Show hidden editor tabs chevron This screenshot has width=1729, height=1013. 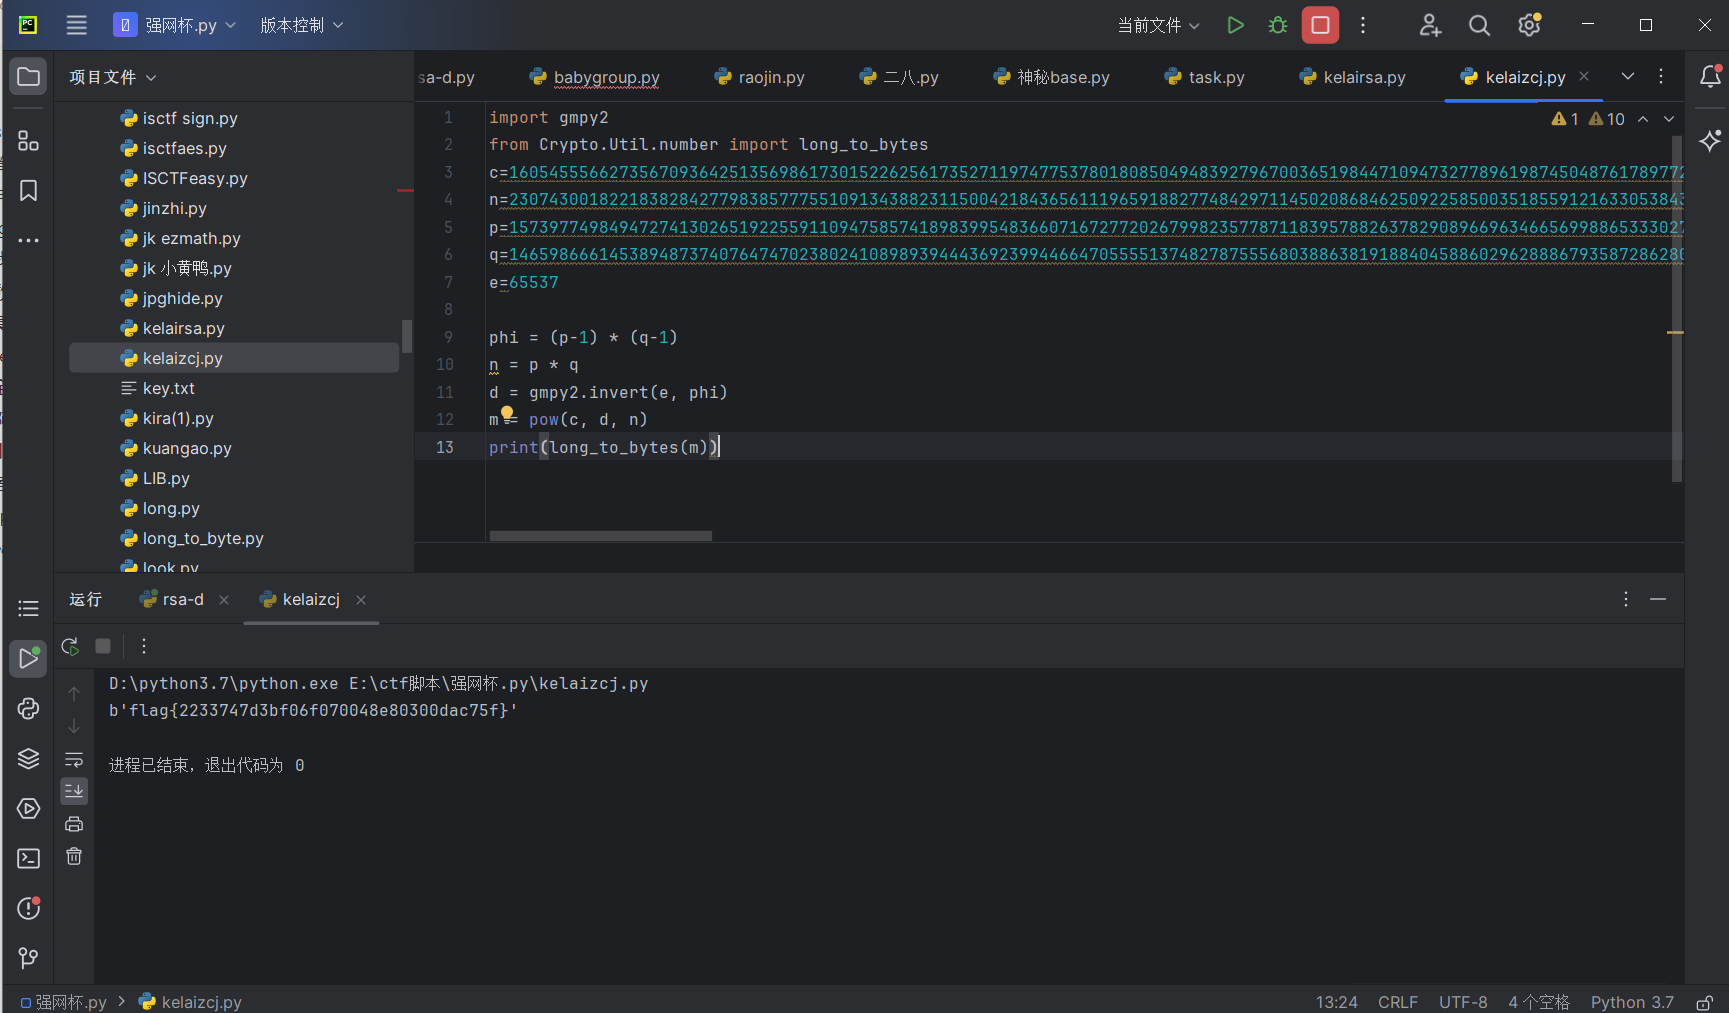coord(1628,76)
